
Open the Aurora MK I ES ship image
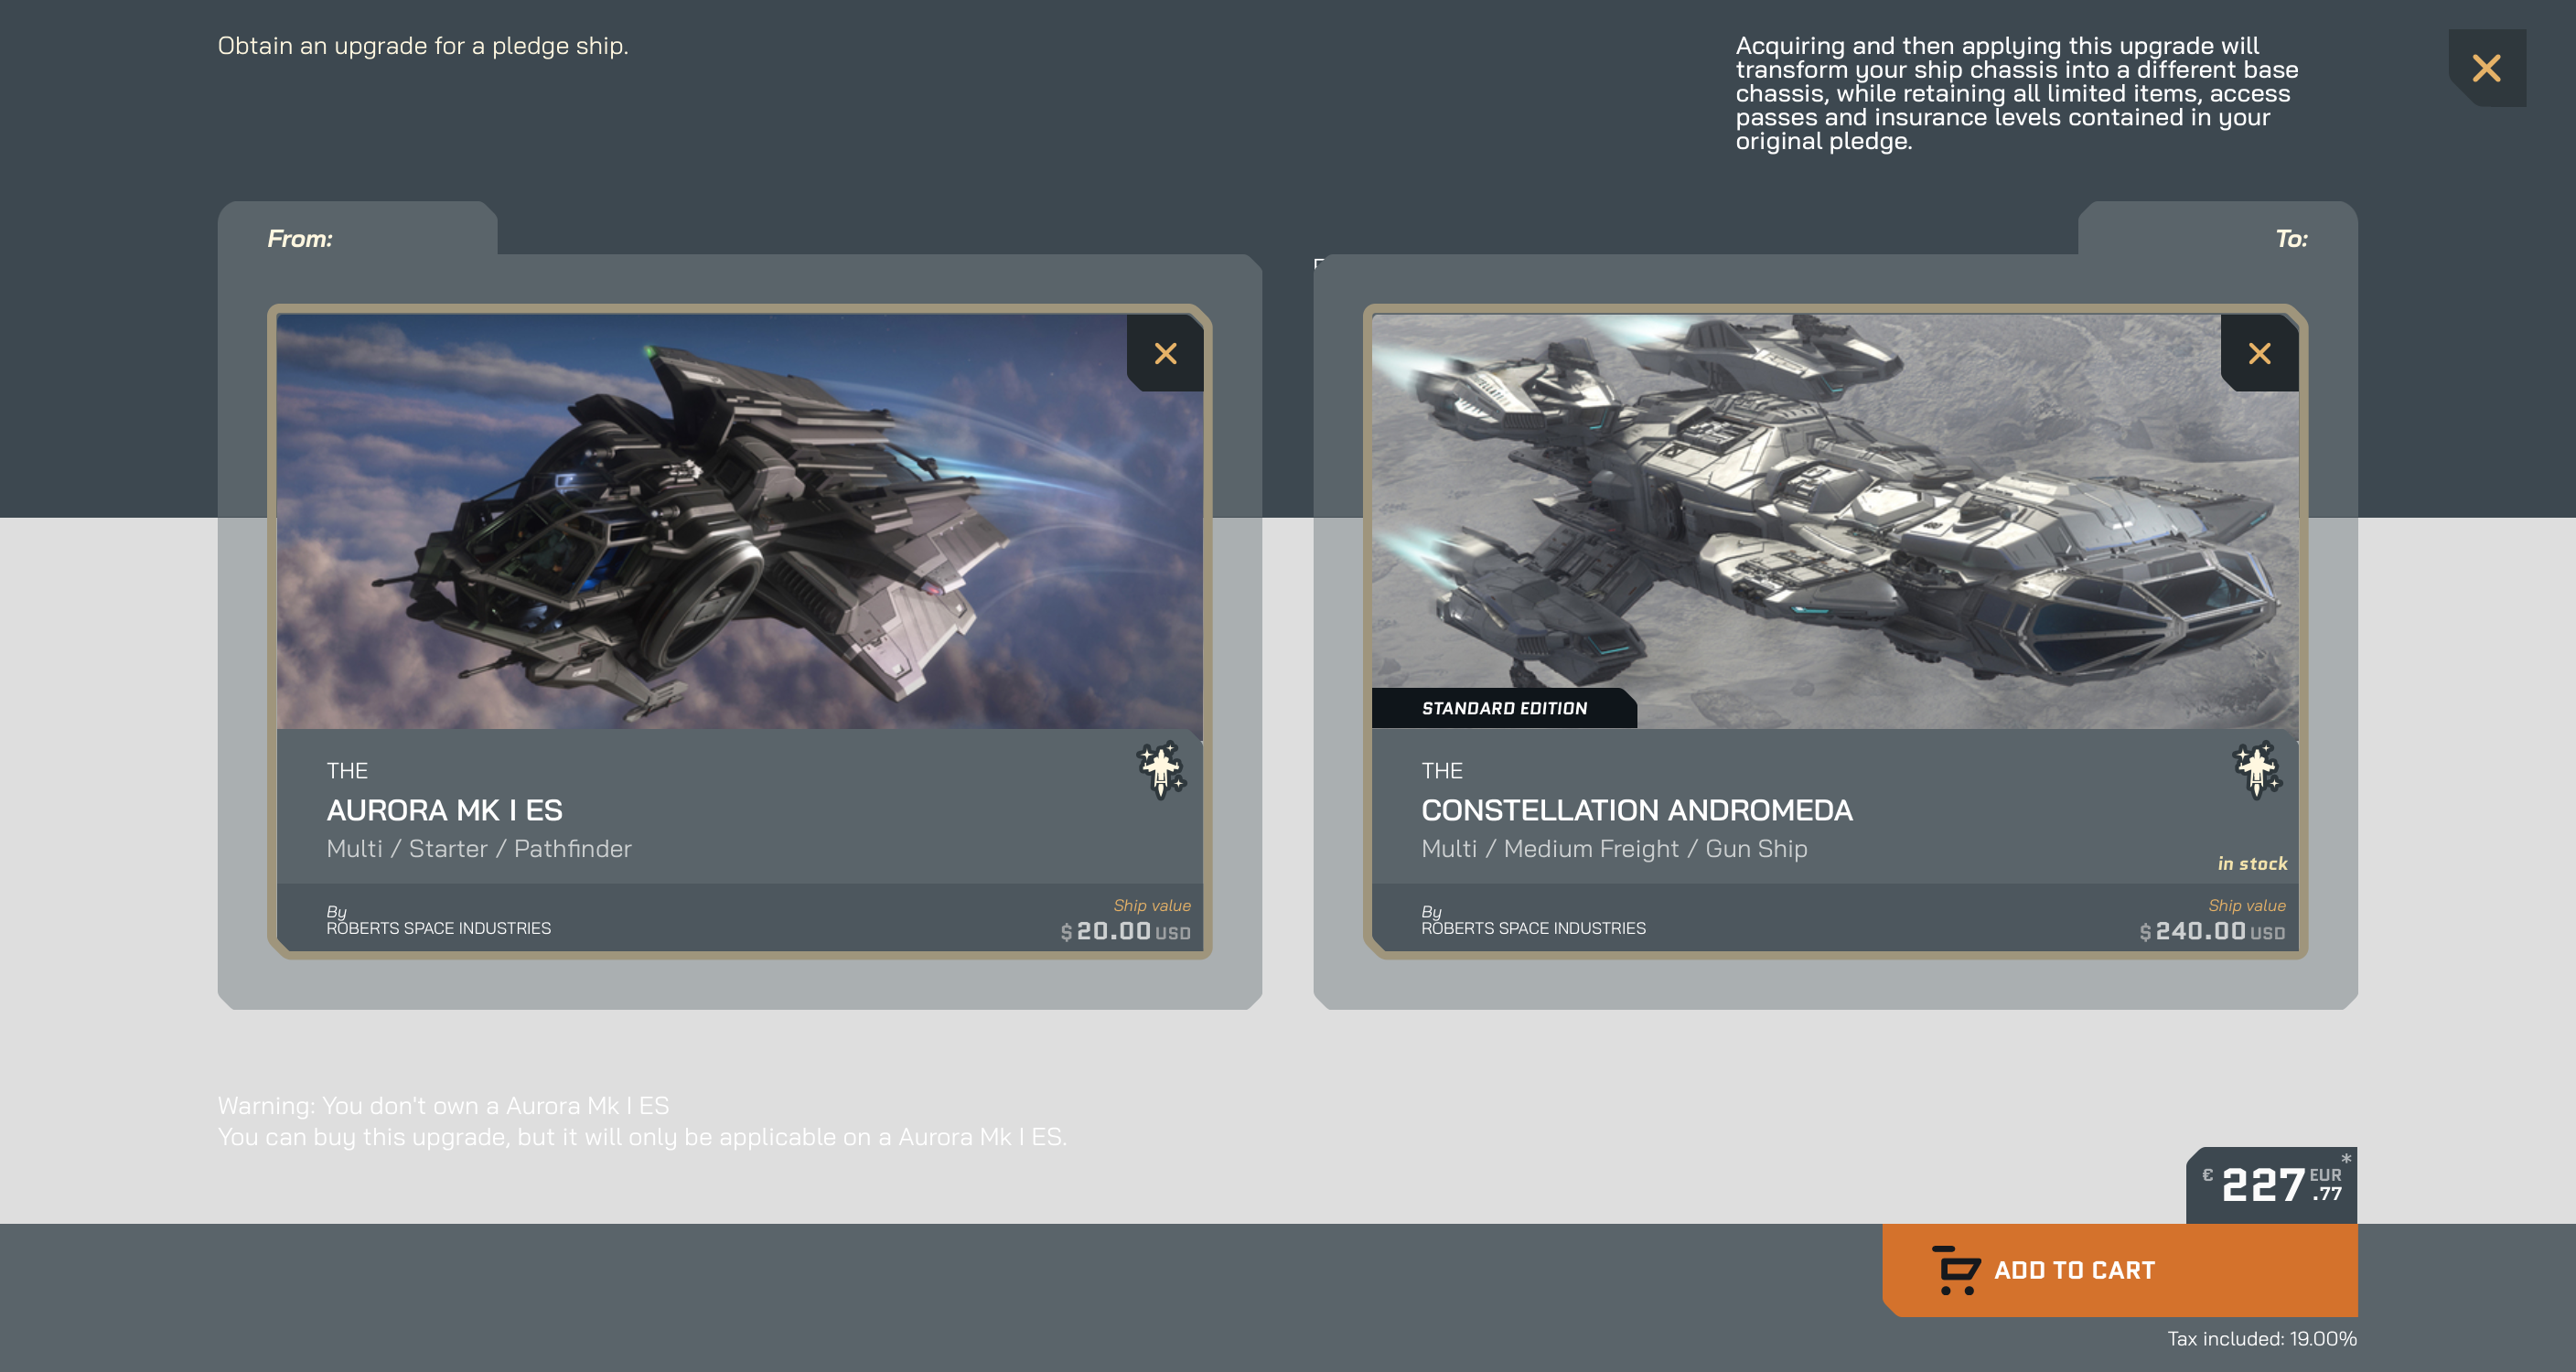(x=740, y=521)
